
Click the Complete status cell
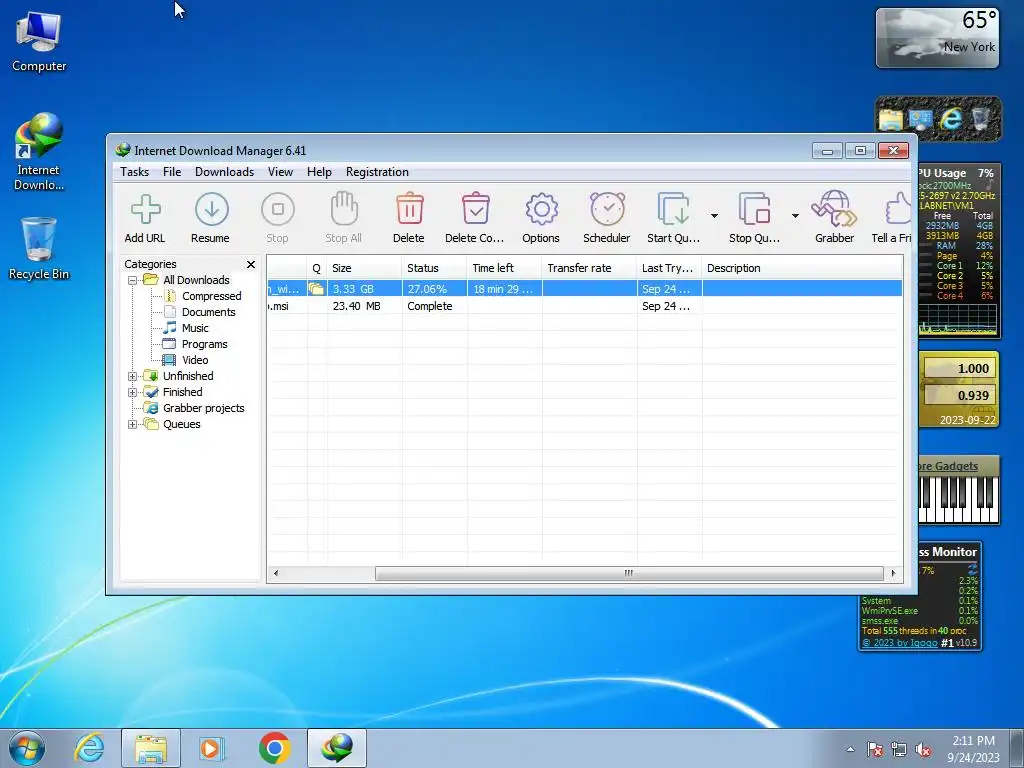(434, 306)
